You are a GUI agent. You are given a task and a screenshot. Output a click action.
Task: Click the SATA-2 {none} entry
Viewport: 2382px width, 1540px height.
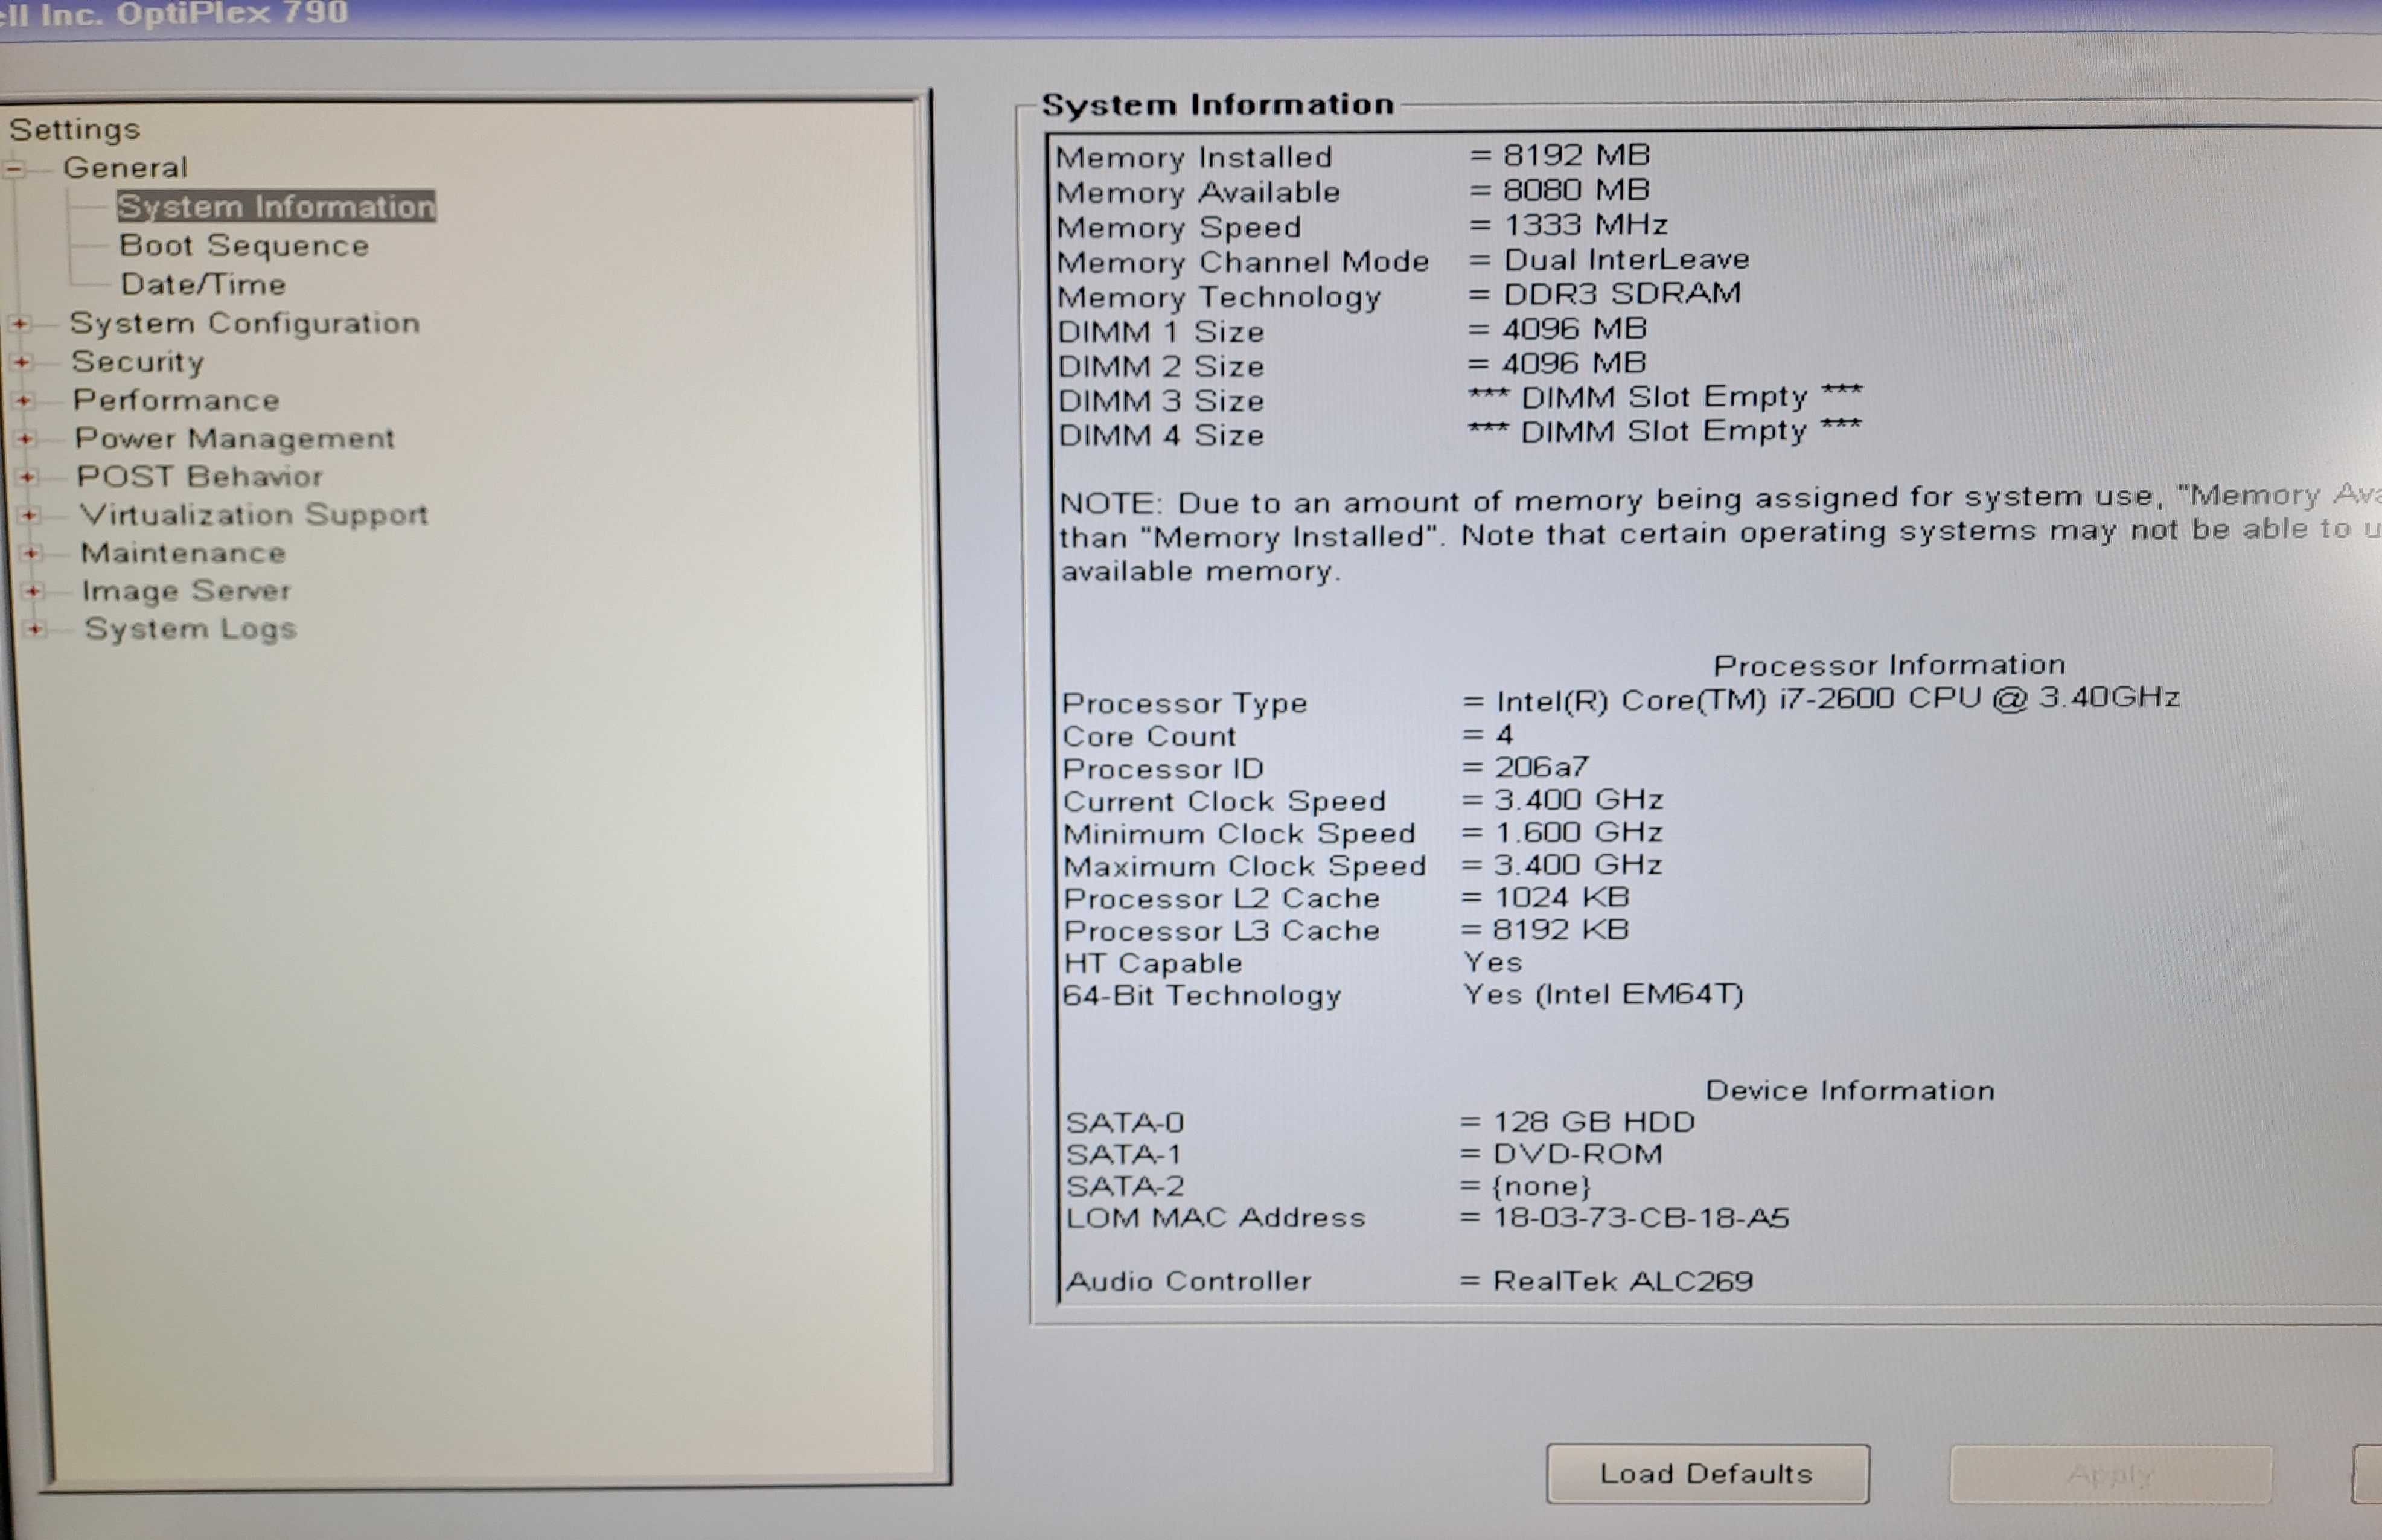click(1328, 1187)
